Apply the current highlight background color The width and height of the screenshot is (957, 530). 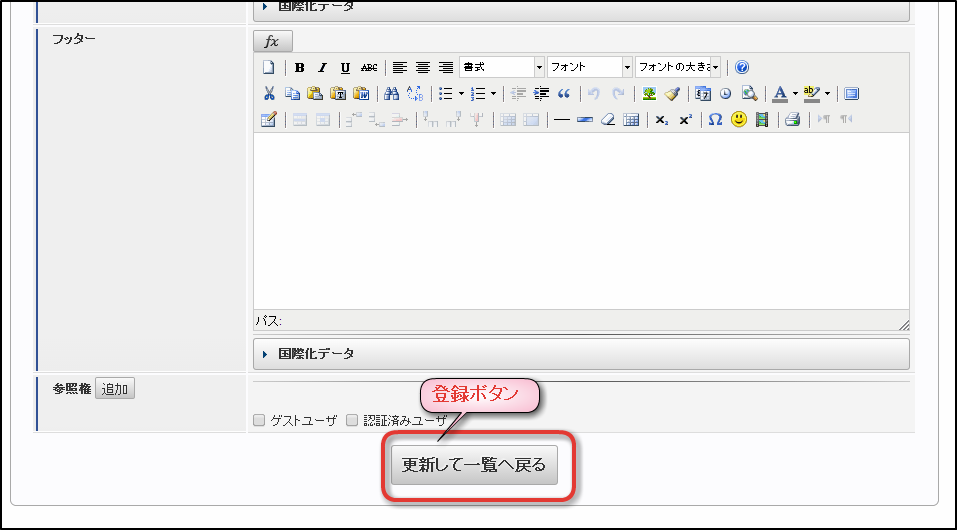coord(812,93)
